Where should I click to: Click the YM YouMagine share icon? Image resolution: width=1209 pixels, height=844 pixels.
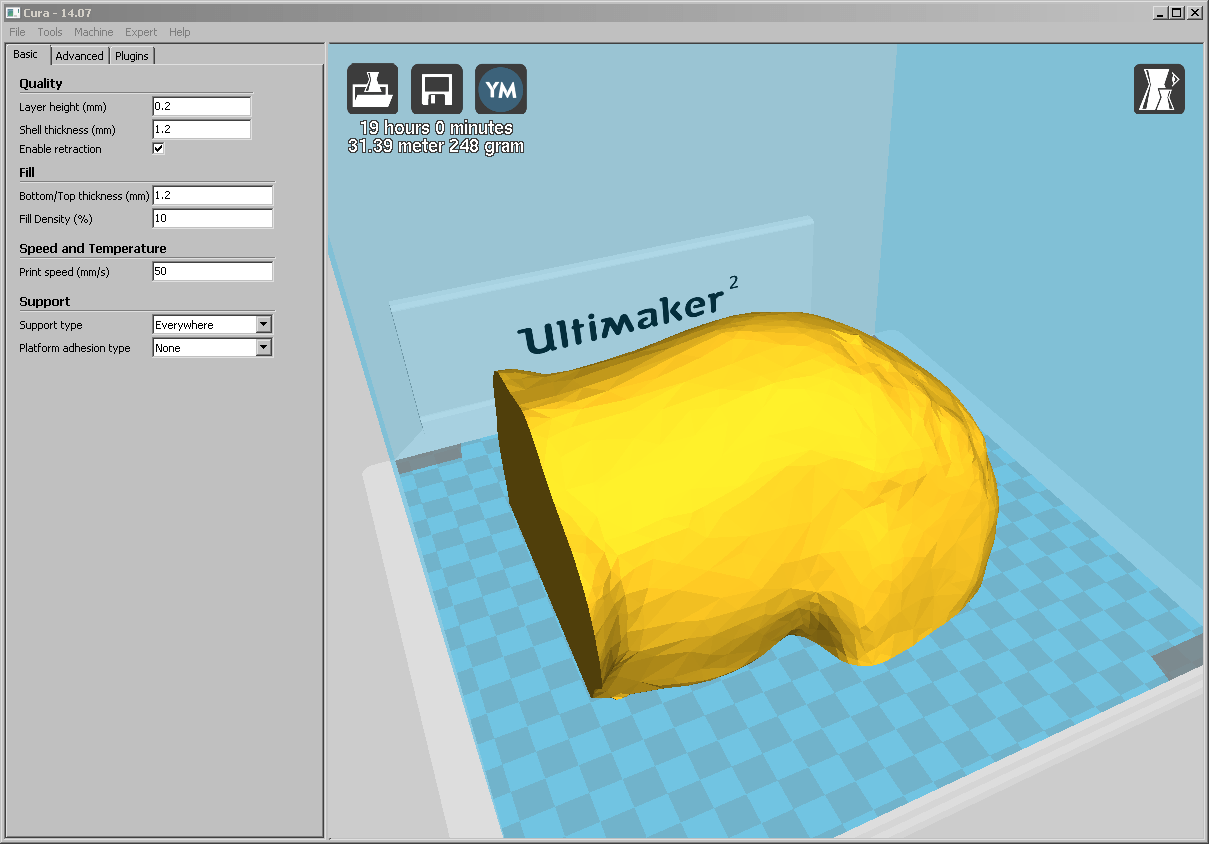pyautogui.click(x=500, y=89)
